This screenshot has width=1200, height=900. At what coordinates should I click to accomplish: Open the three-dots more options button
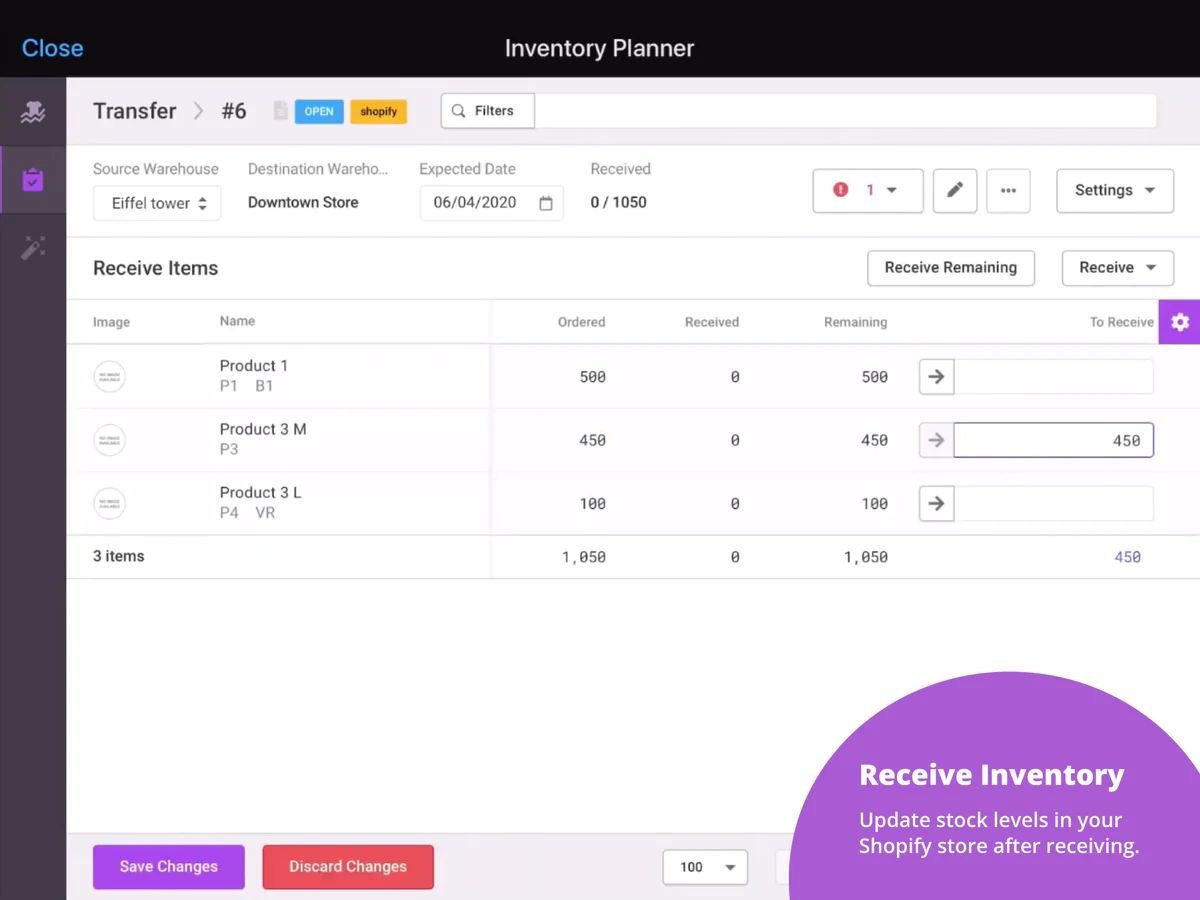coord(1008,190)
